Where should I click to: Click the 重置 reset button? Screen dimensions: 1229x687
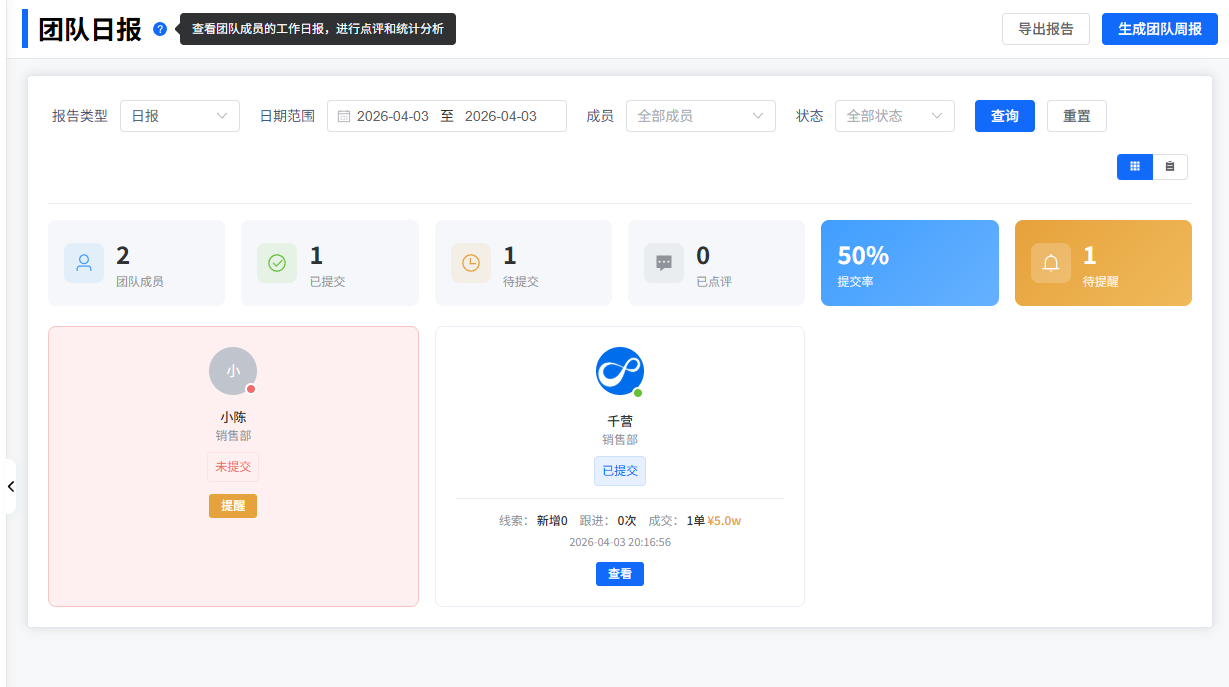click(x=1076, y=116)
